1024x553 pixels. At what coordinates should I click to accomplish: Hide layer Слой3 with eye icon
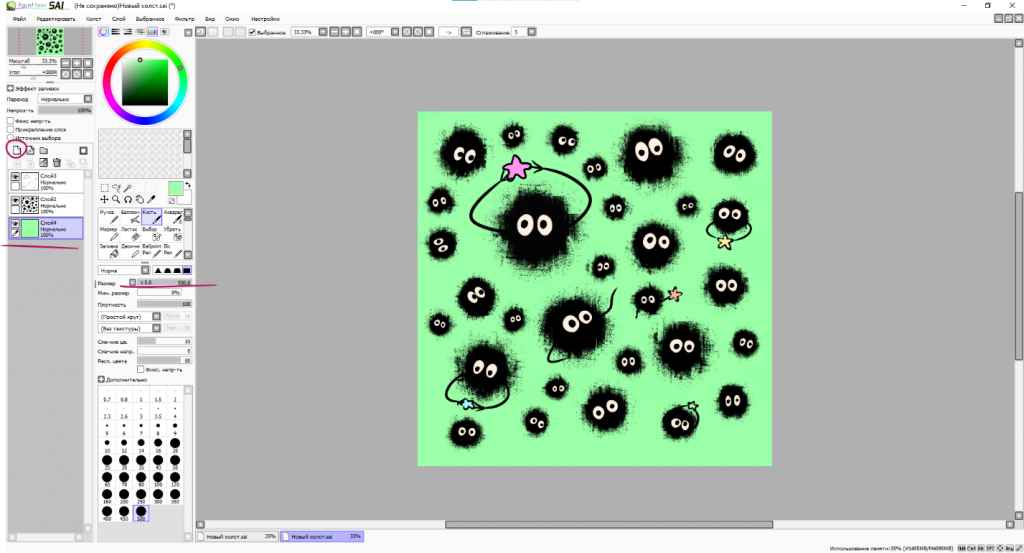15,177
